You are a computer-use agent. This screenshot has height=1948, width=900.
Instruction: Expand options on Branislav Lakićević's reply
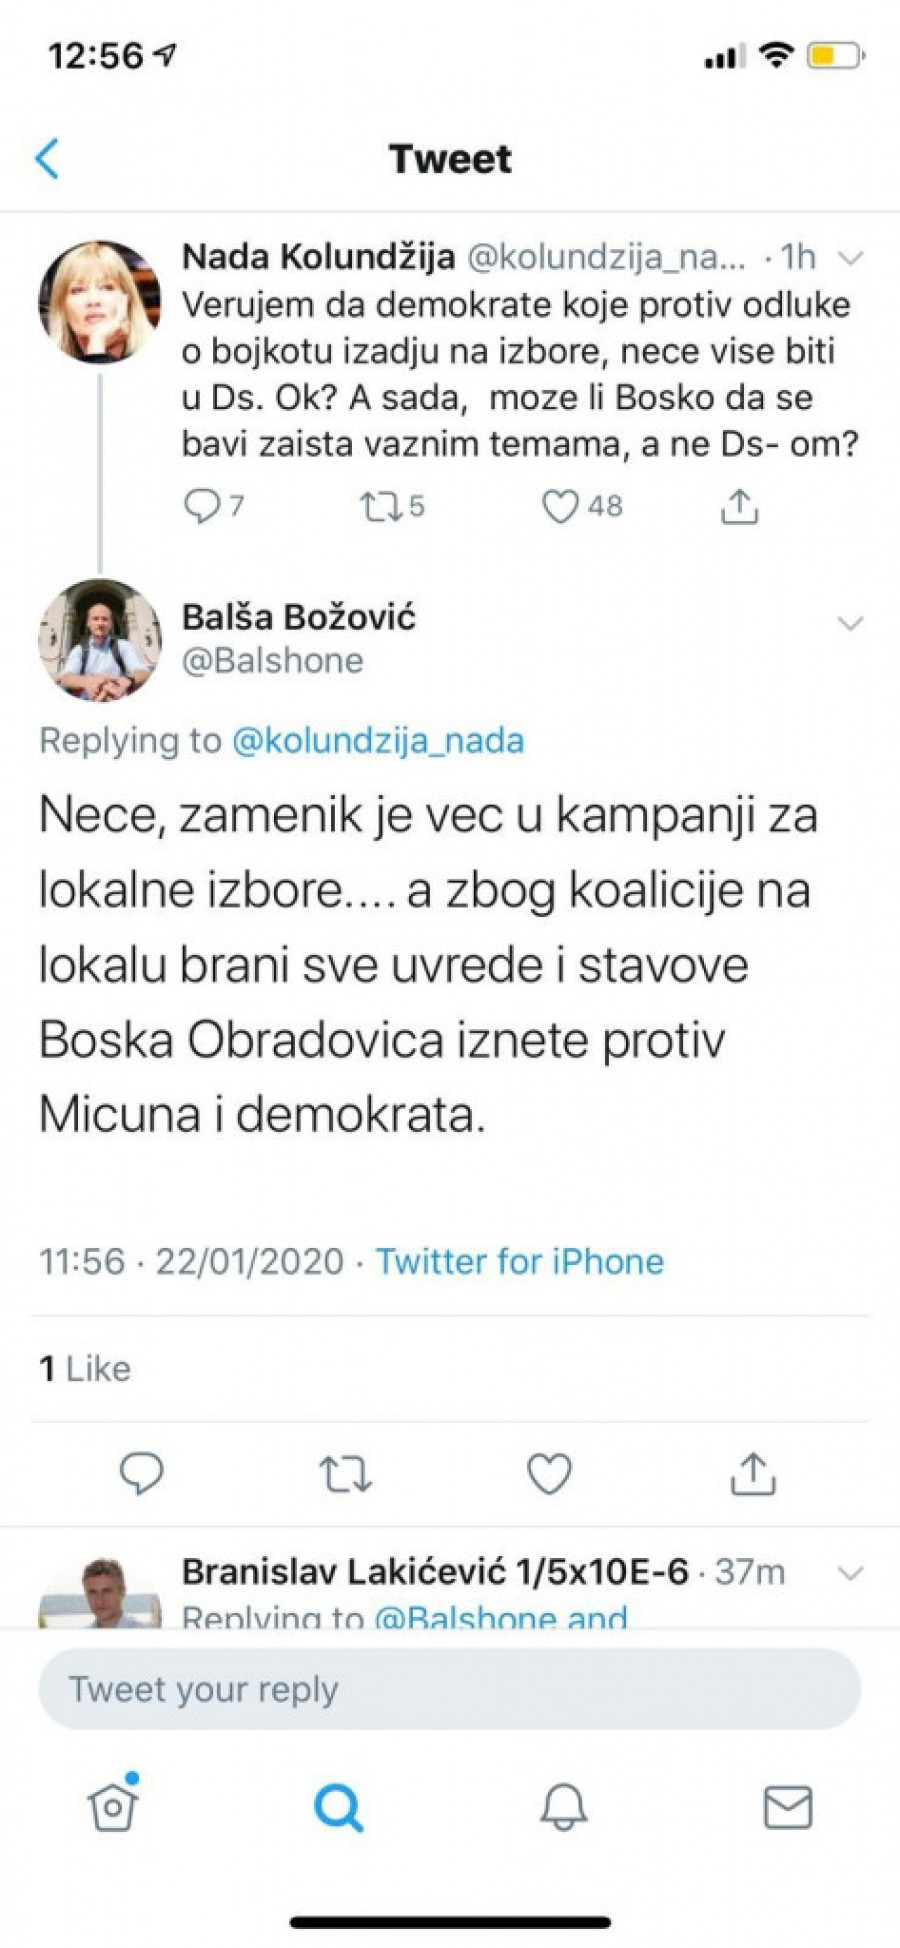(x=849, y=1573)
